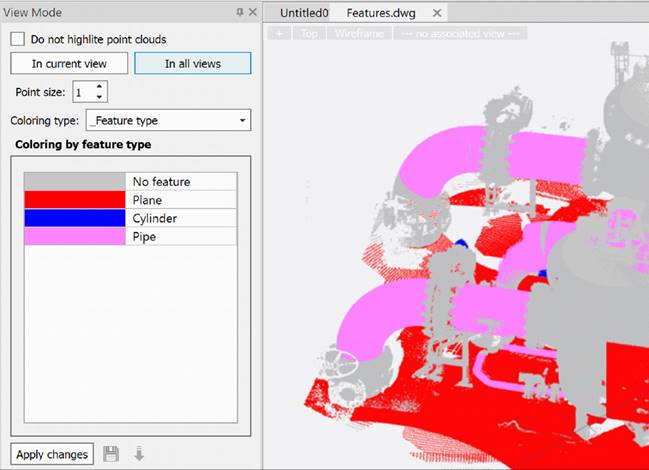Screen dimensions: 649x470
Task: Open the Coloring type dropdown
Action: pyautogui.click(x=168, y=120)
